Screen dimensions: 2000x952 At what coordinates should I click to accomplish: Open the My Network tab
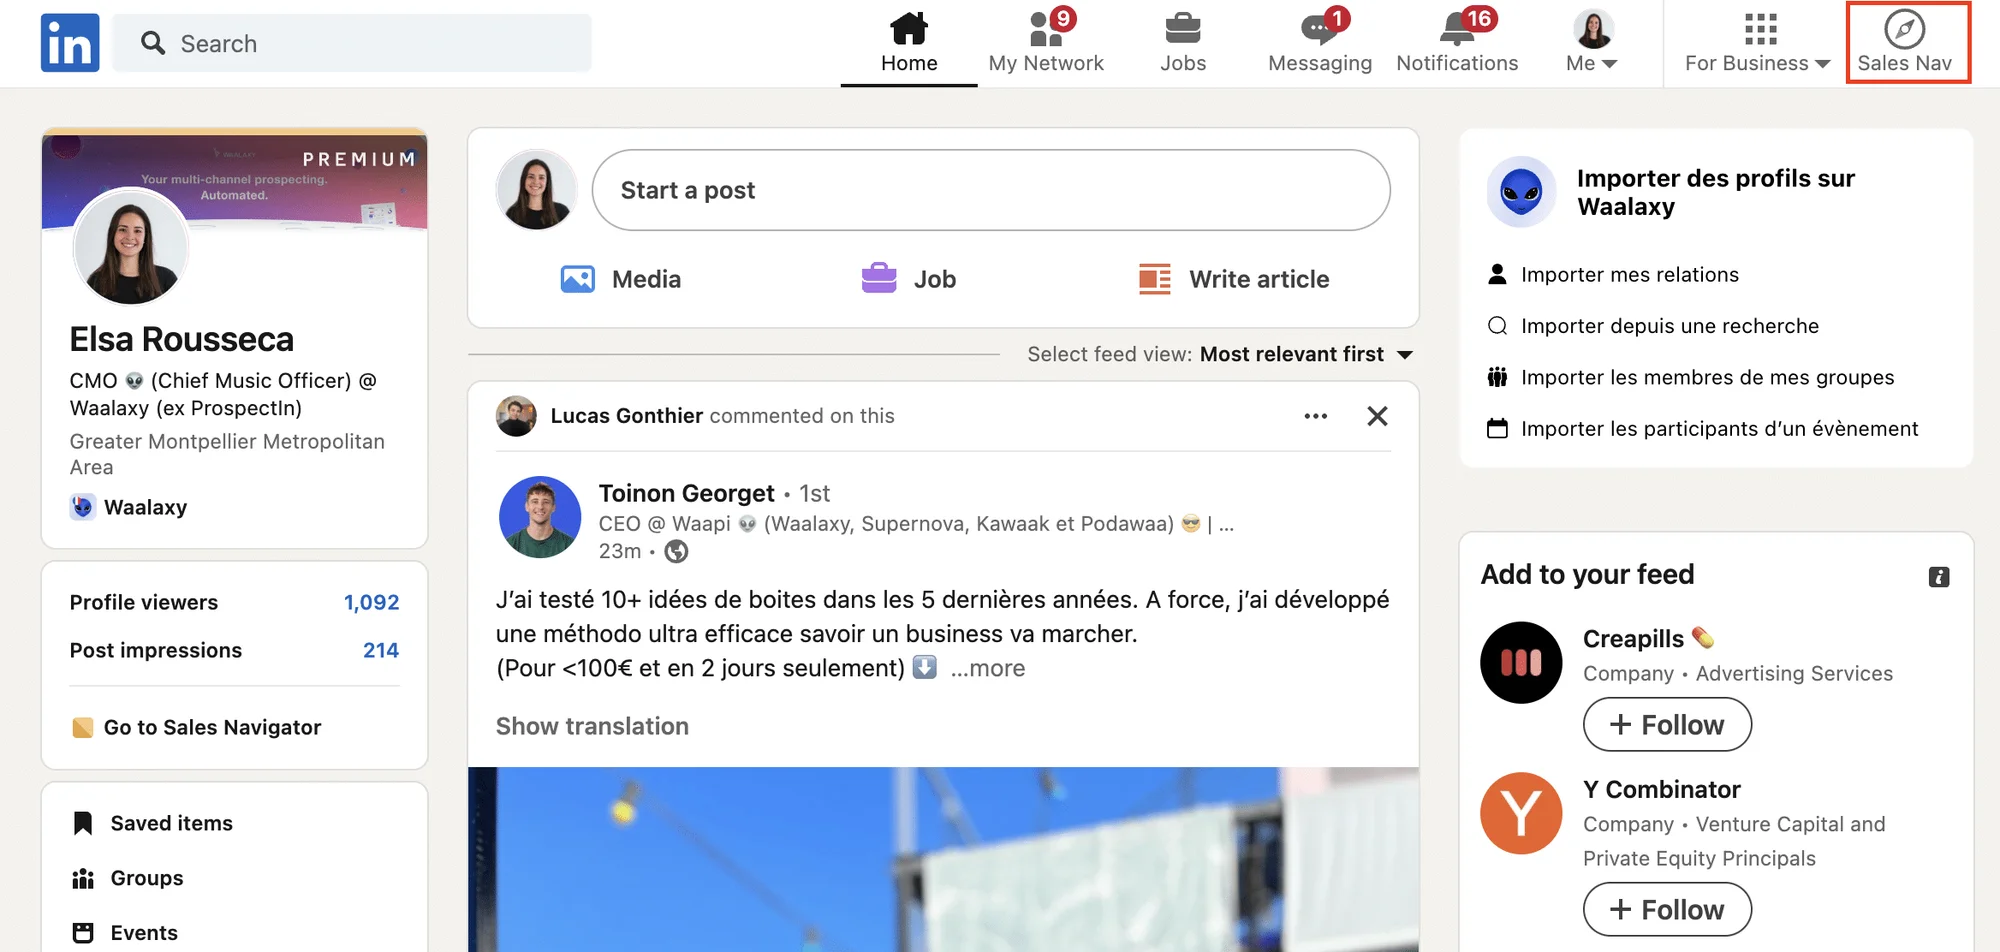pos(1046,43)
